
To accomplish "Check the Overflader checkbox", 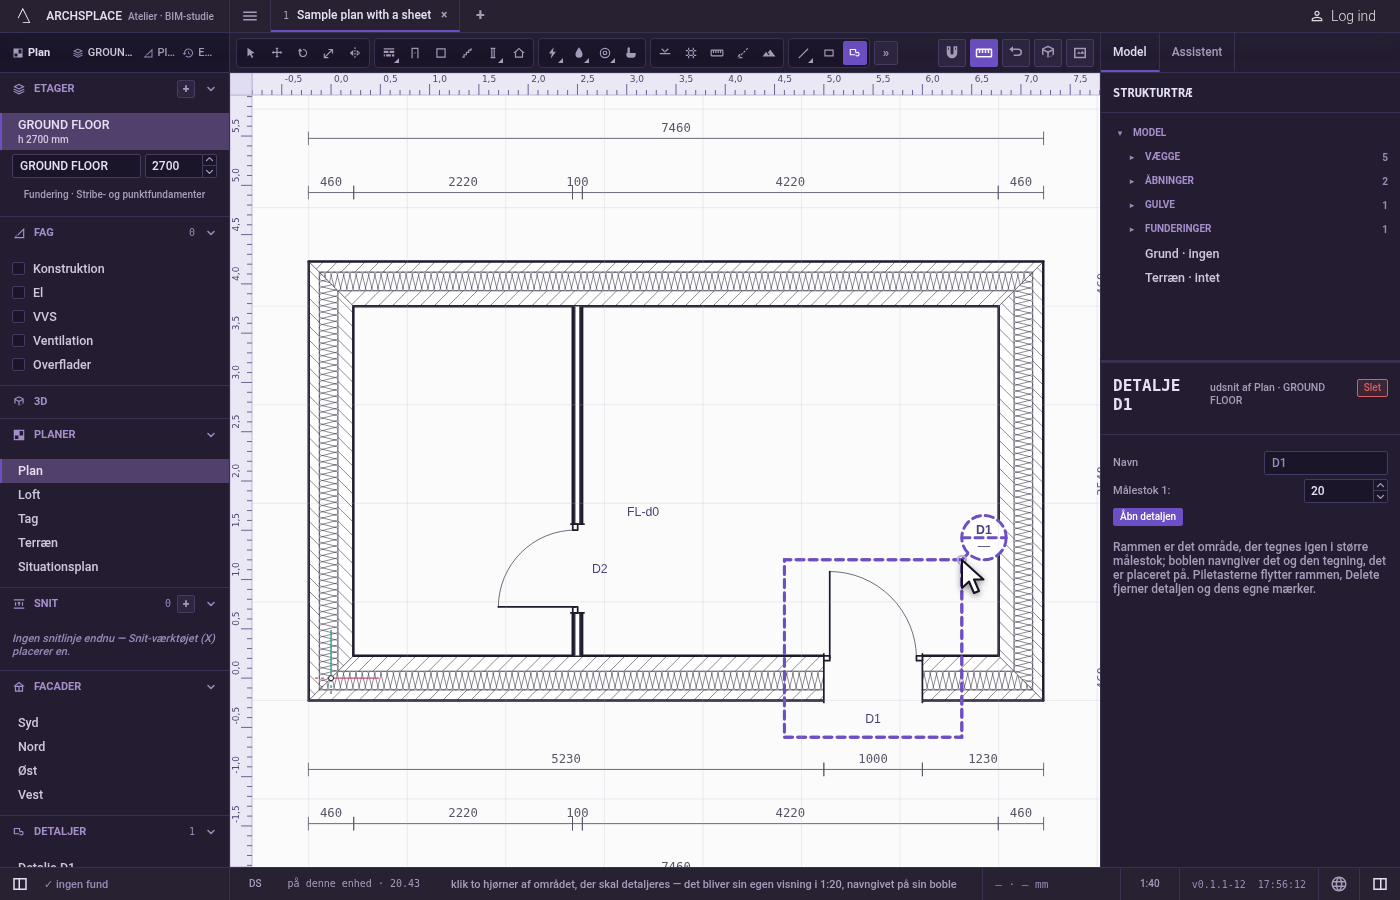I will coord(18,365).
